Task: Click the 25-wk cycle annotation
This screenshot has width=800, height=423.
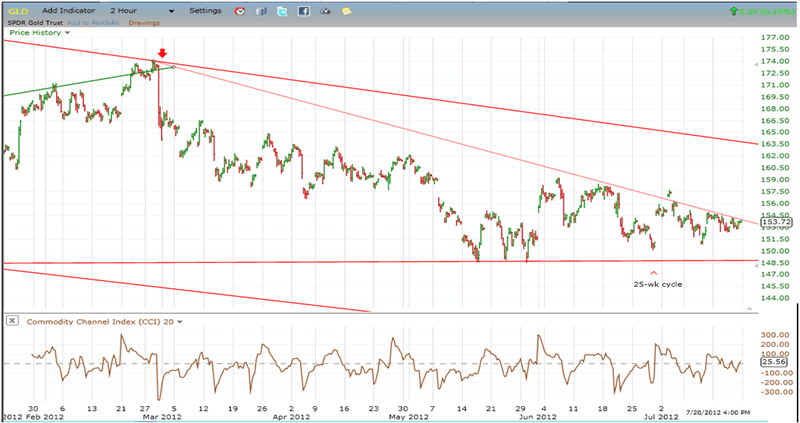Action: pyautogui.click(x=654, y=284)
